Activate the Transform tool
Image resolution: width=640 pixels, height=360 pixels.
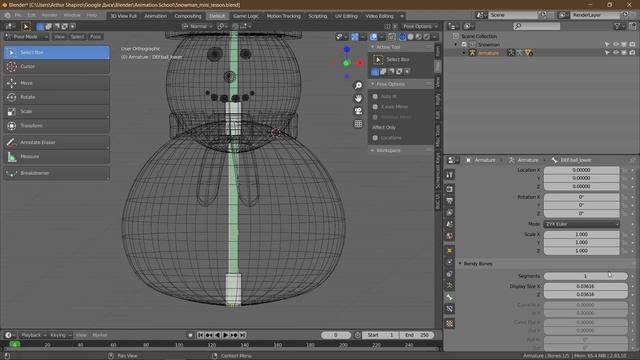pos(56,126)
